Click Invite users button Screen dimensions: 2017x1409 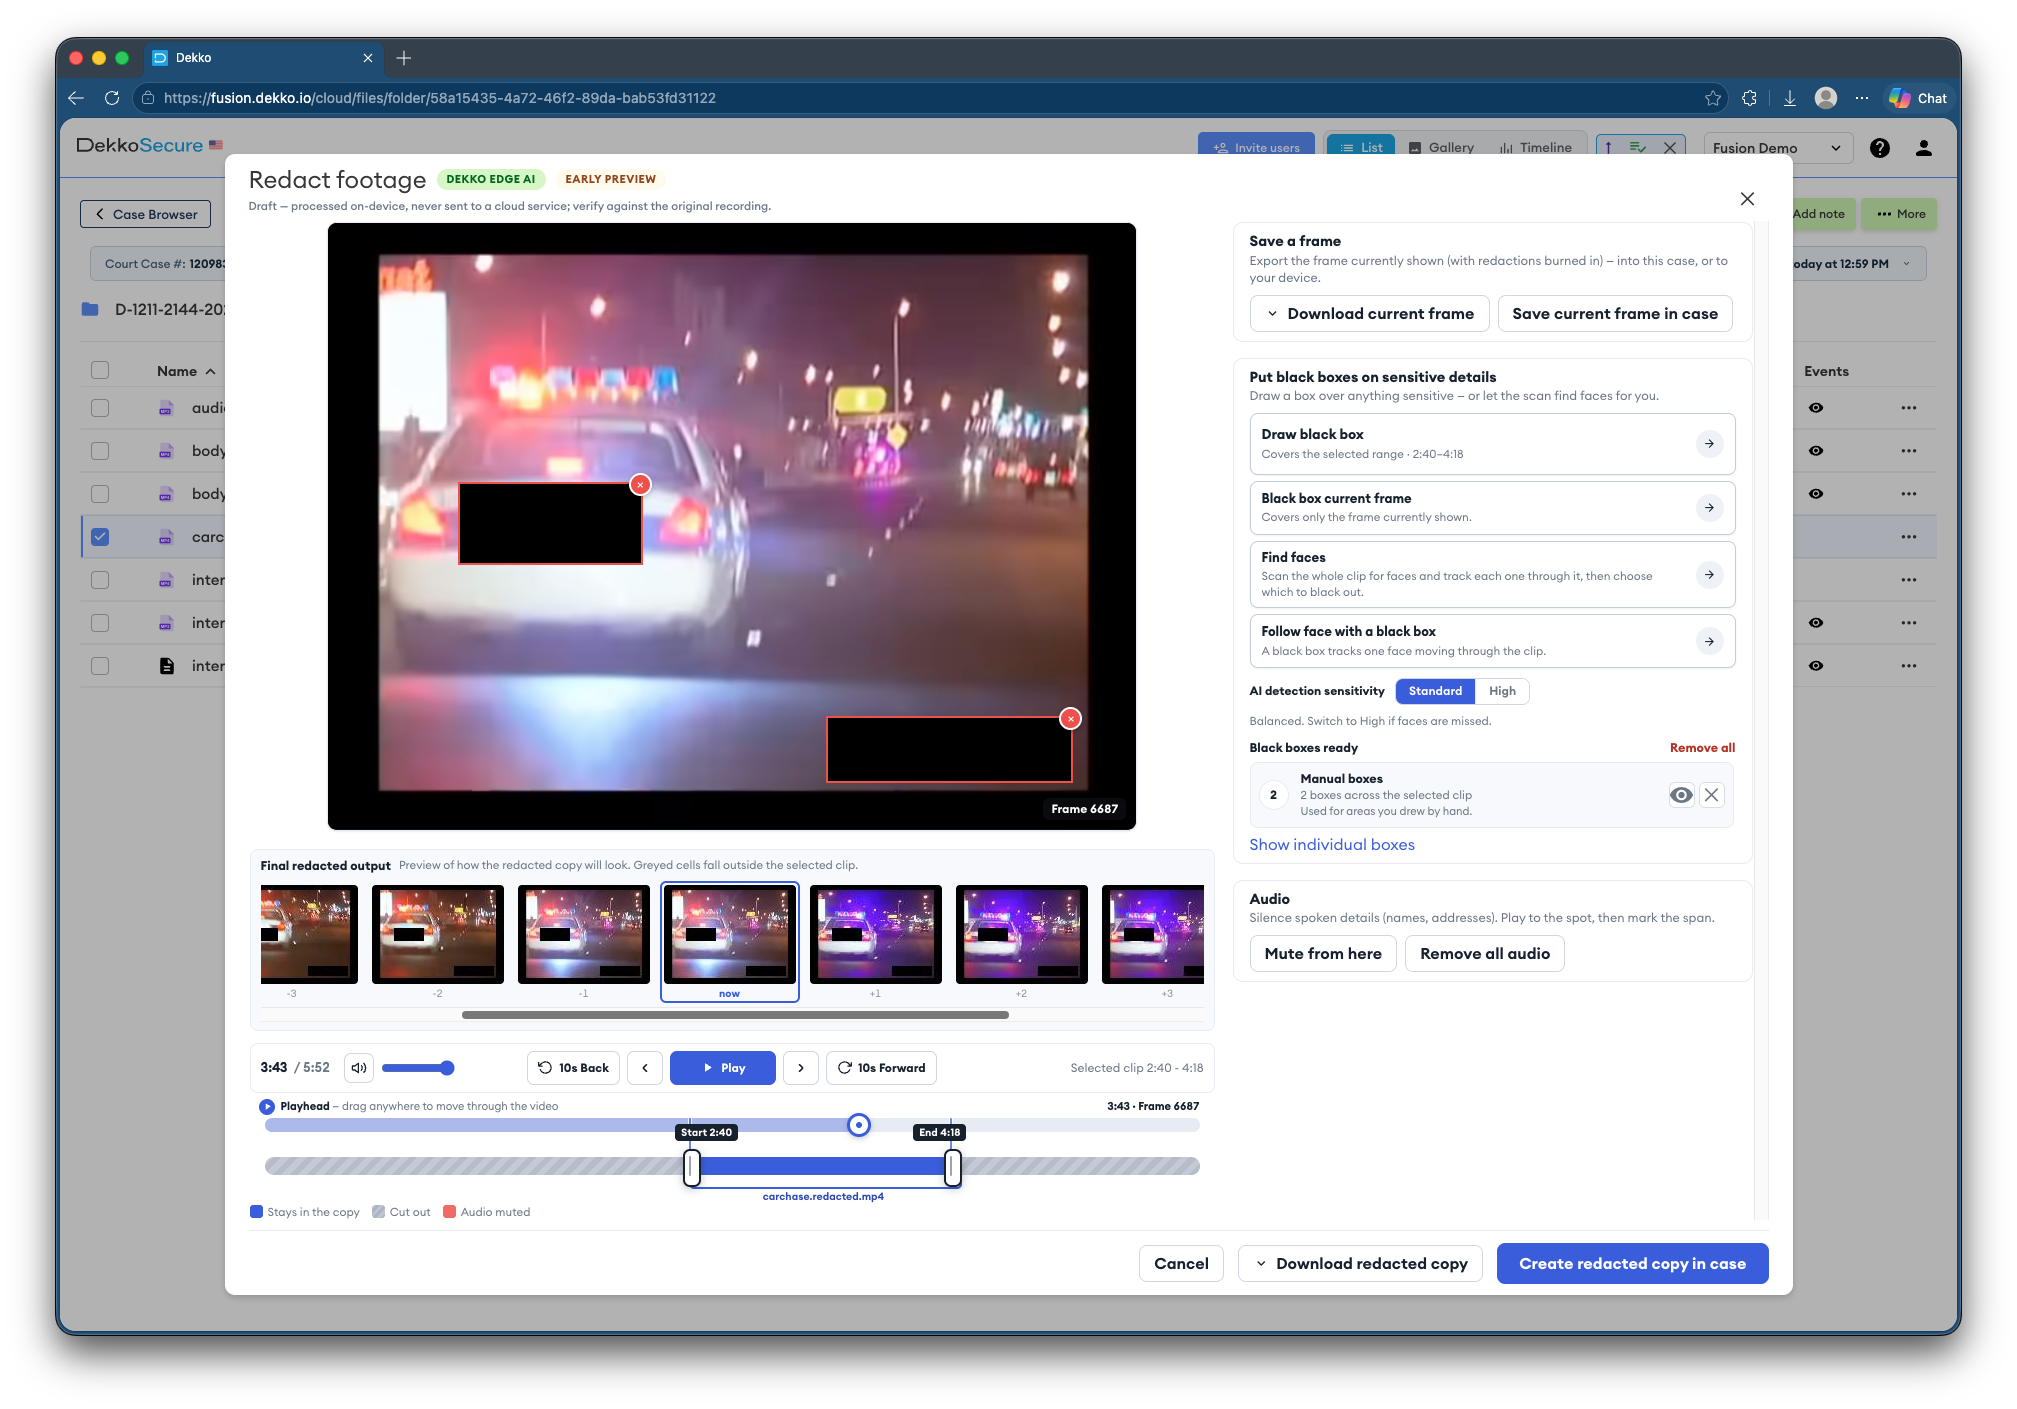(x=1257, y=147)
